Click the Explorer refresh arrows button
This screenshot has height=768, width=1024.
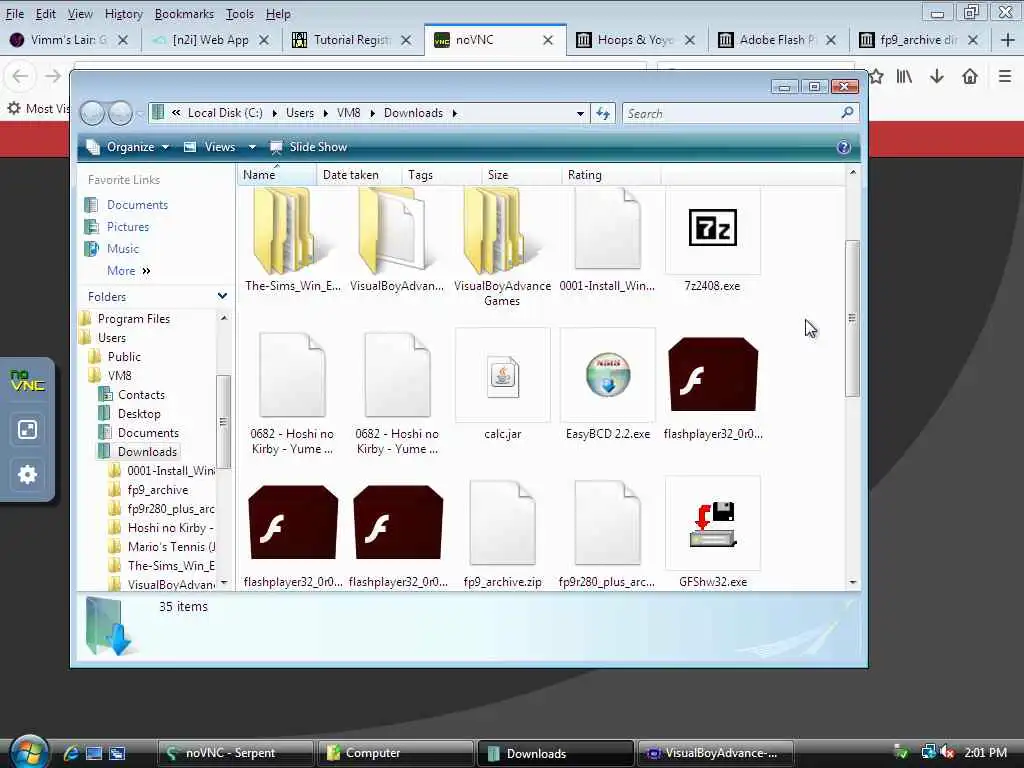[x=603, y=114]
